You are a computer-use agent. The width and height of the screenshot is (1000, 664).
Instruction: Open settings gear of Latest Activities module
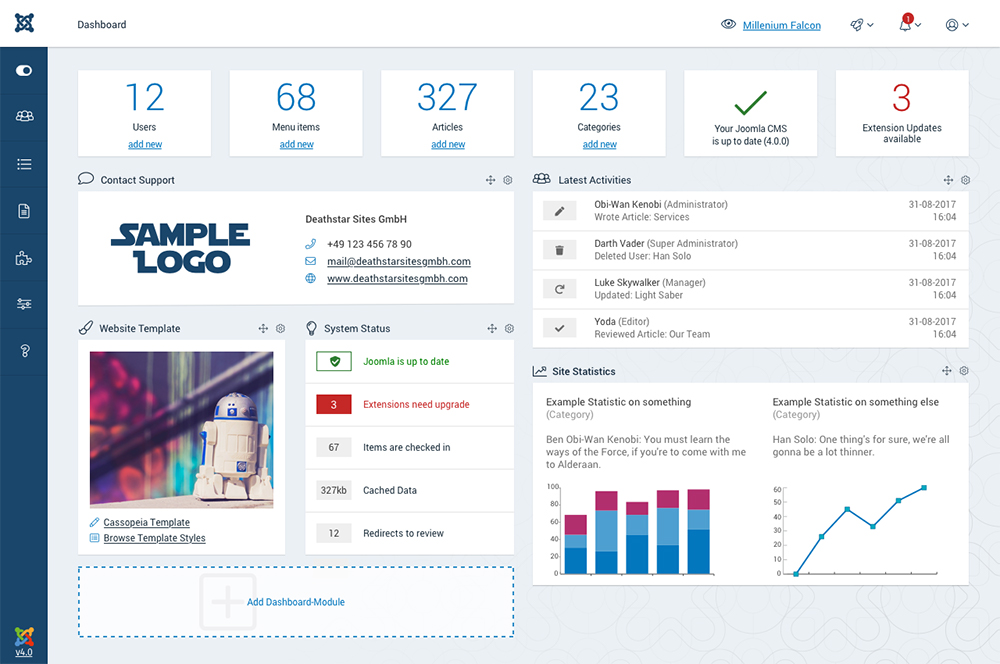pyautogui.click(x=966, y=180)
